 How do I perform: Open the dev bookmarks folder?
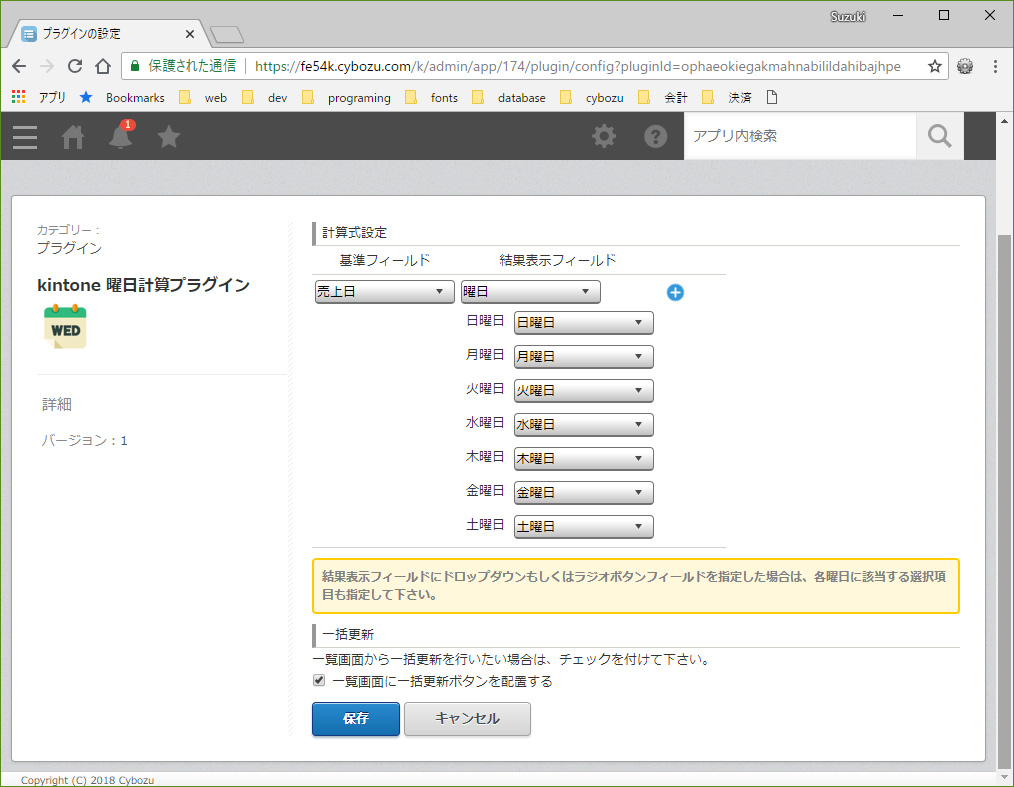[264, 97]
